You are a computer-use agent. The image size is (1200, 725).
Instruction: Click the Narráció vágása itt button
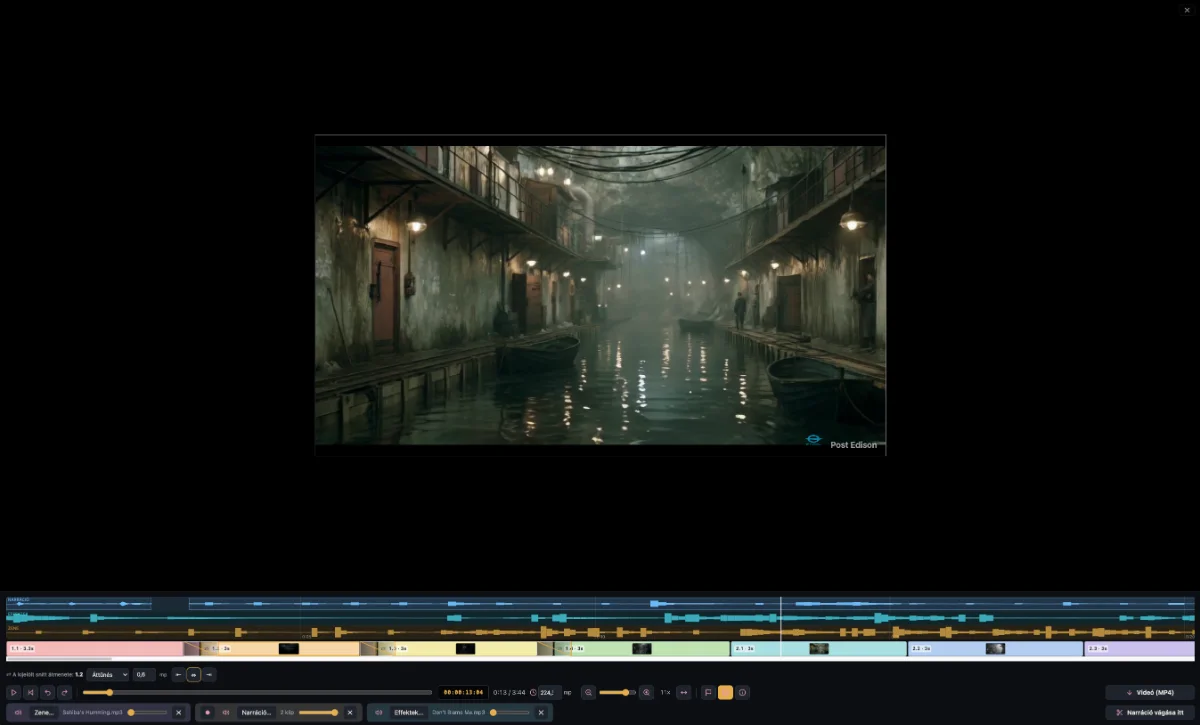(1150, 713)
